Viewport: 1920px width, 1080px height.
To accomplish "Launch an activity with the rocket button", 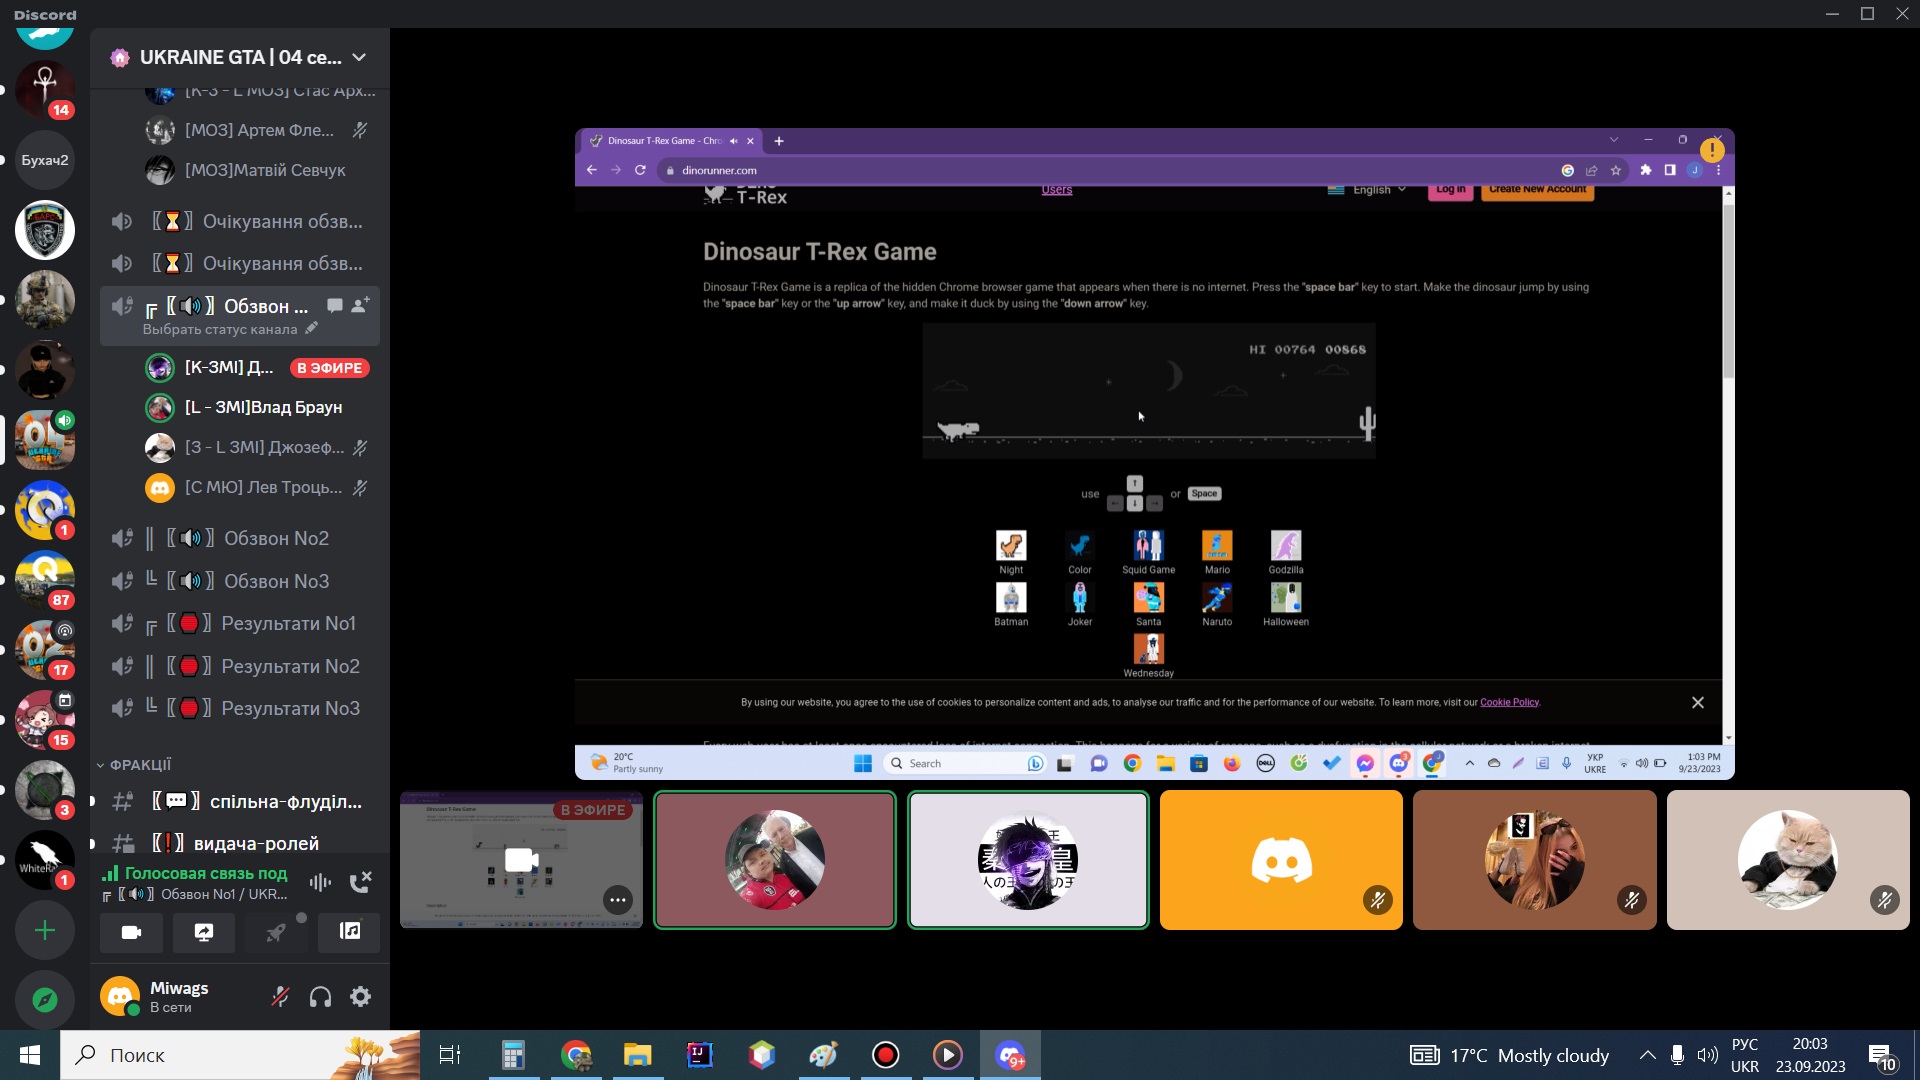I will click(x=276, y=932).
